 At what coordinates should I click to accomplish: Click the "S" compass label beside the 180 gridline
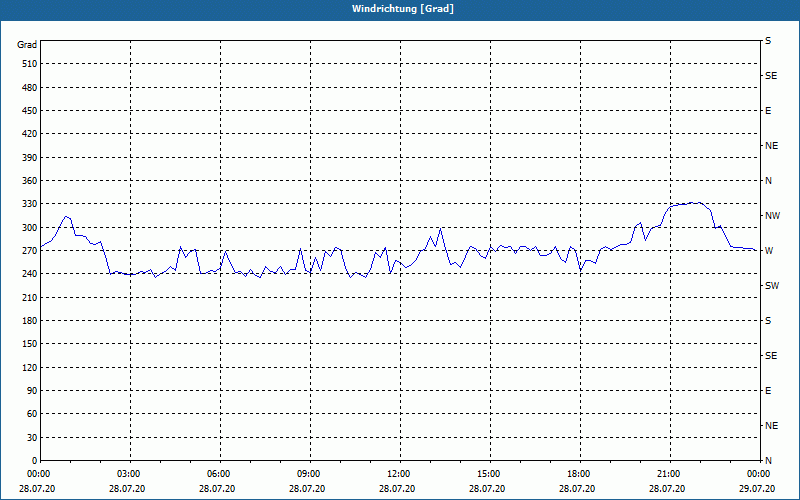768,321
